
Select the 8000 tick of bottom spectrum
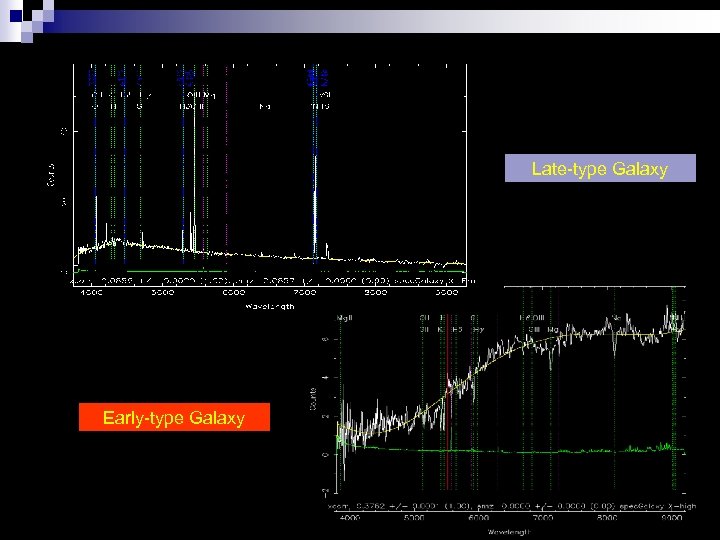tap(607, 518)
